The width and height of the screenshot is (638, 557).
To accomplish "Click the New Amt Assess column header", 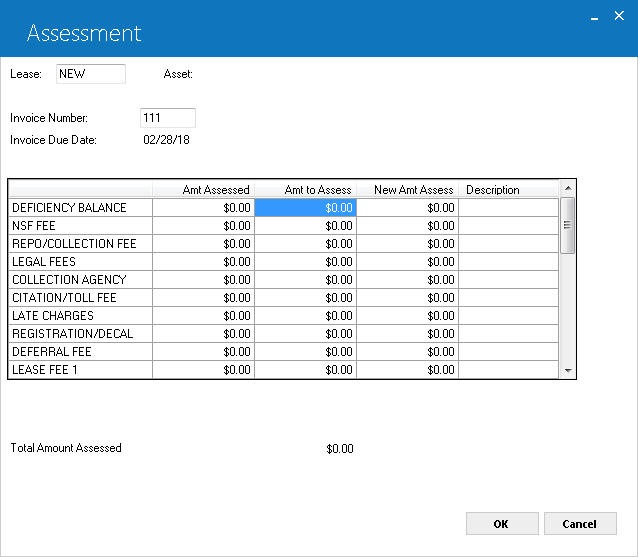I will pos(408,190).
